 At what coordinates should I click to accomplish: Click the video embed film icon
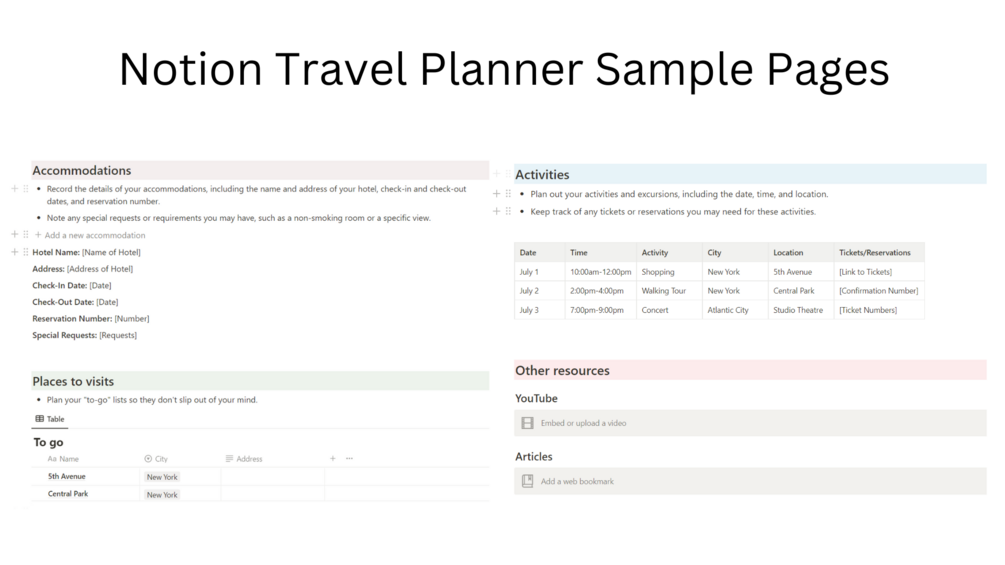click(x=527, y=423)
